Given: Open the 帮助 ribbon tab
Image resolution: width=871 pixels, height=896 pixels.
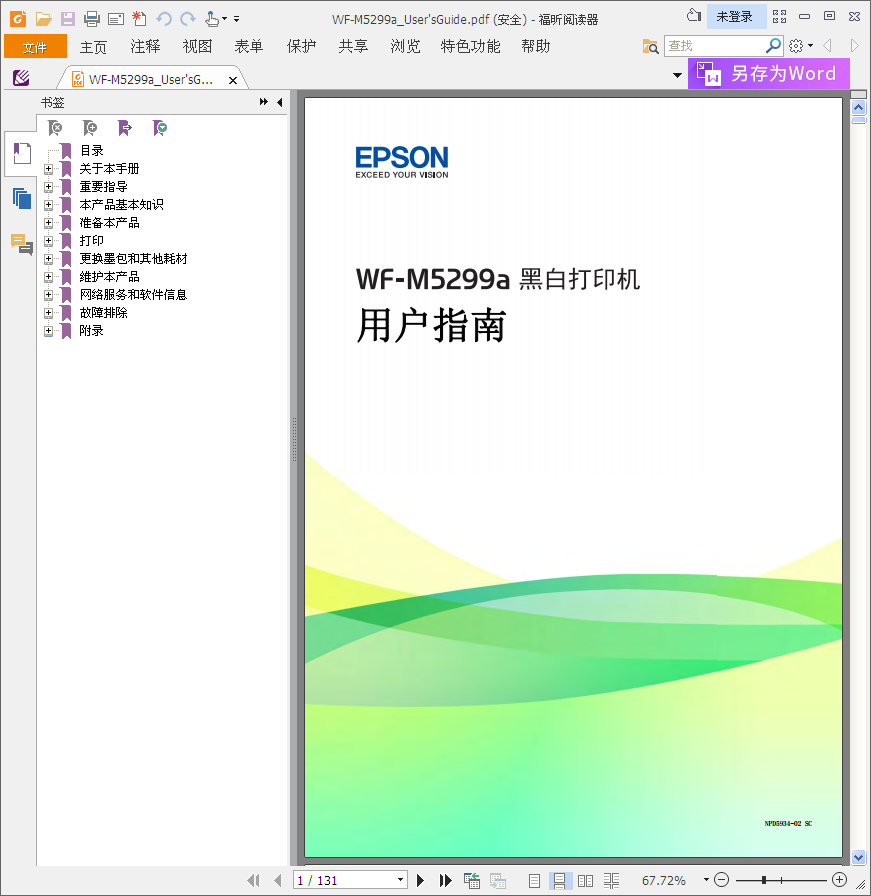Looking at the screenshot, I should coord(536,46).
